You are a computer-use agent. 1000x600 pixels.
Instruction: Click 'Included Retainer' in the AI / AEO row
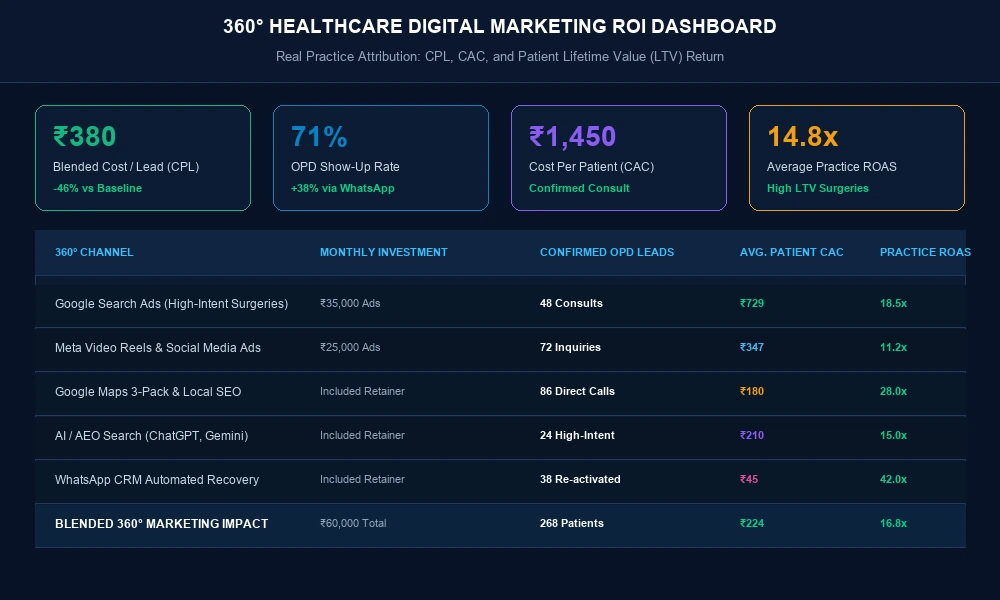362,435
